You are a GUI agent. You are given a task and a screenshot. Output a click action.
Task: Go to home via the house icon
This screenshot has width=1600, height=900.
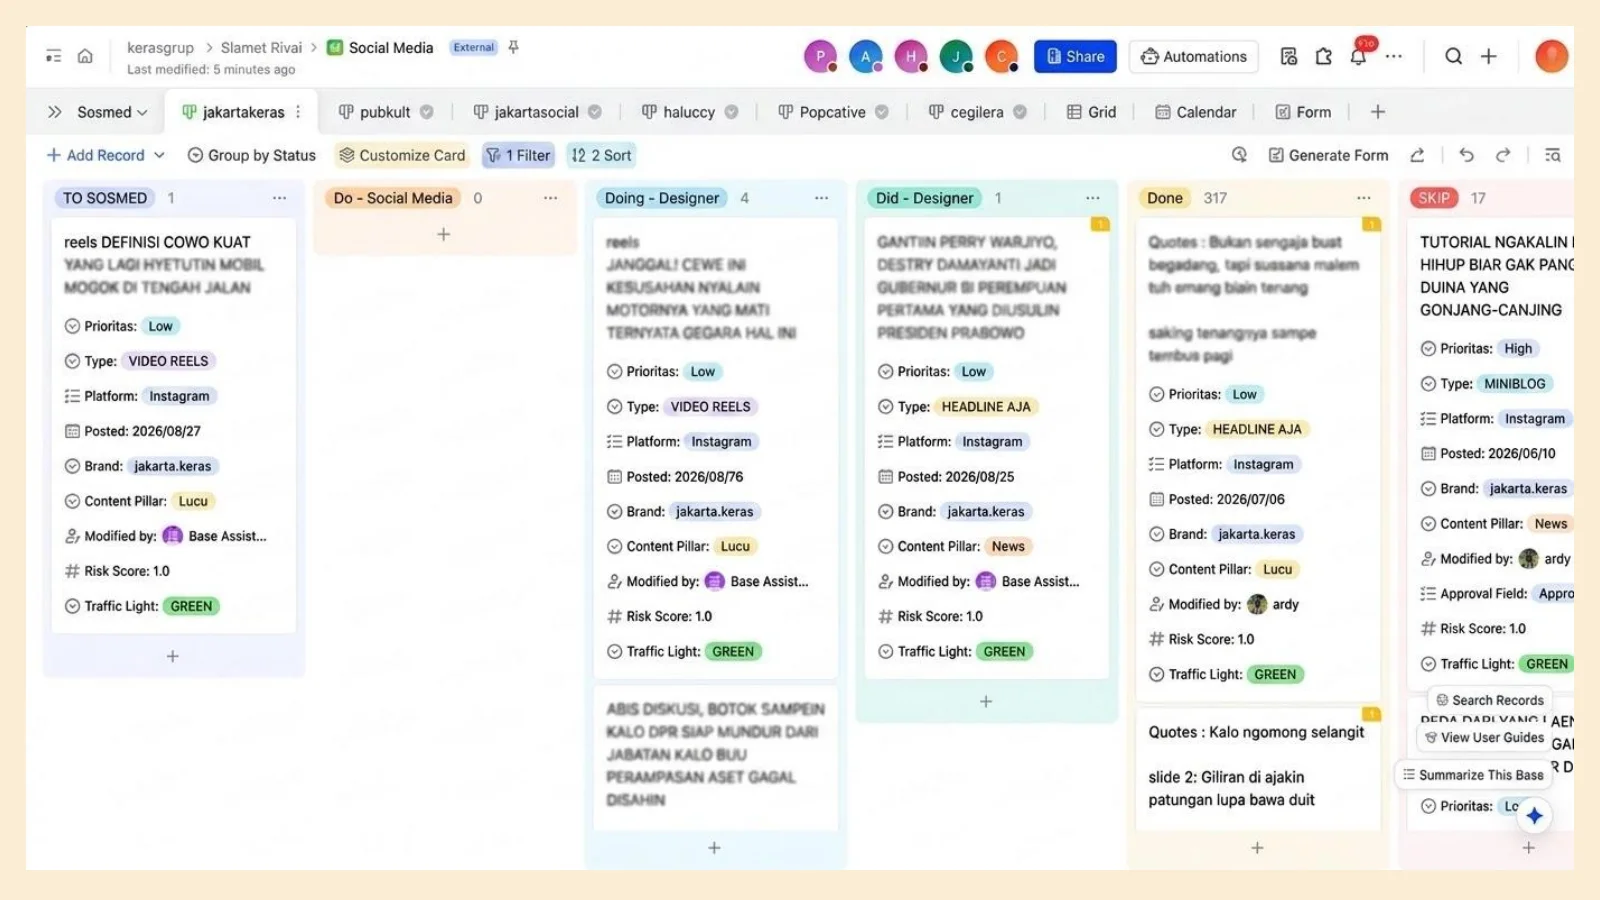coord(85,56)
